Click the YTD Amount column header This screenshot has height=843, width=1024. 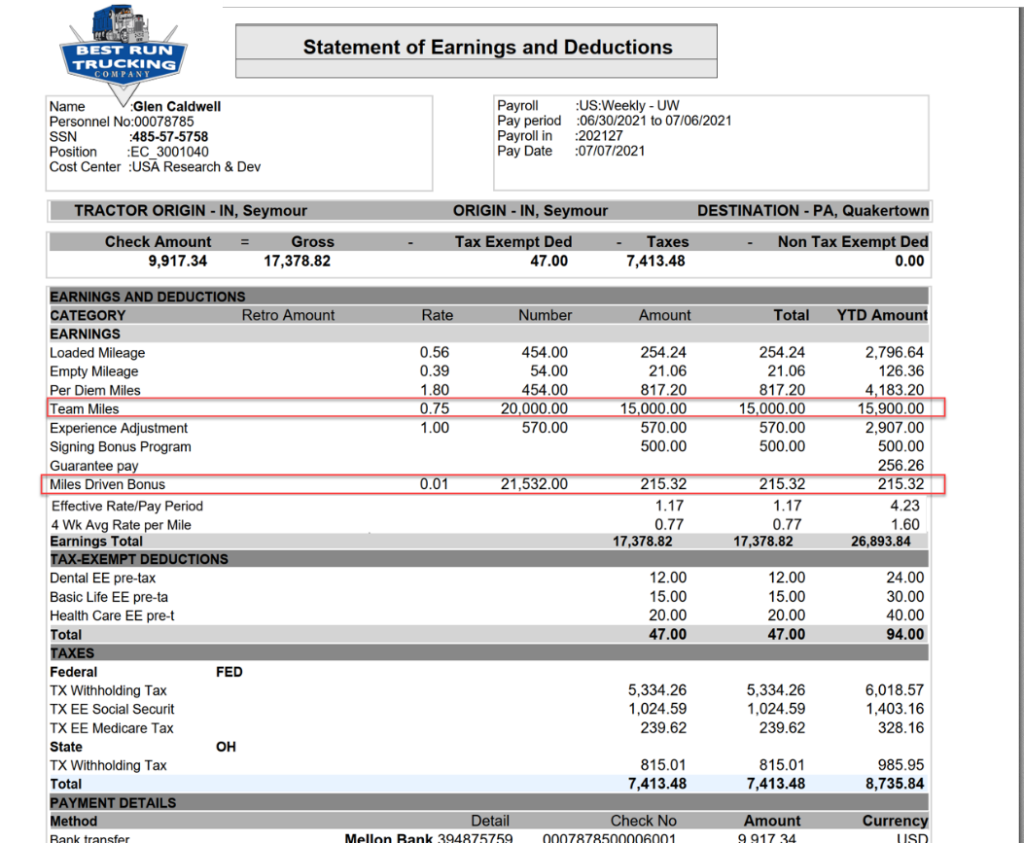click(x=882, y=315)
